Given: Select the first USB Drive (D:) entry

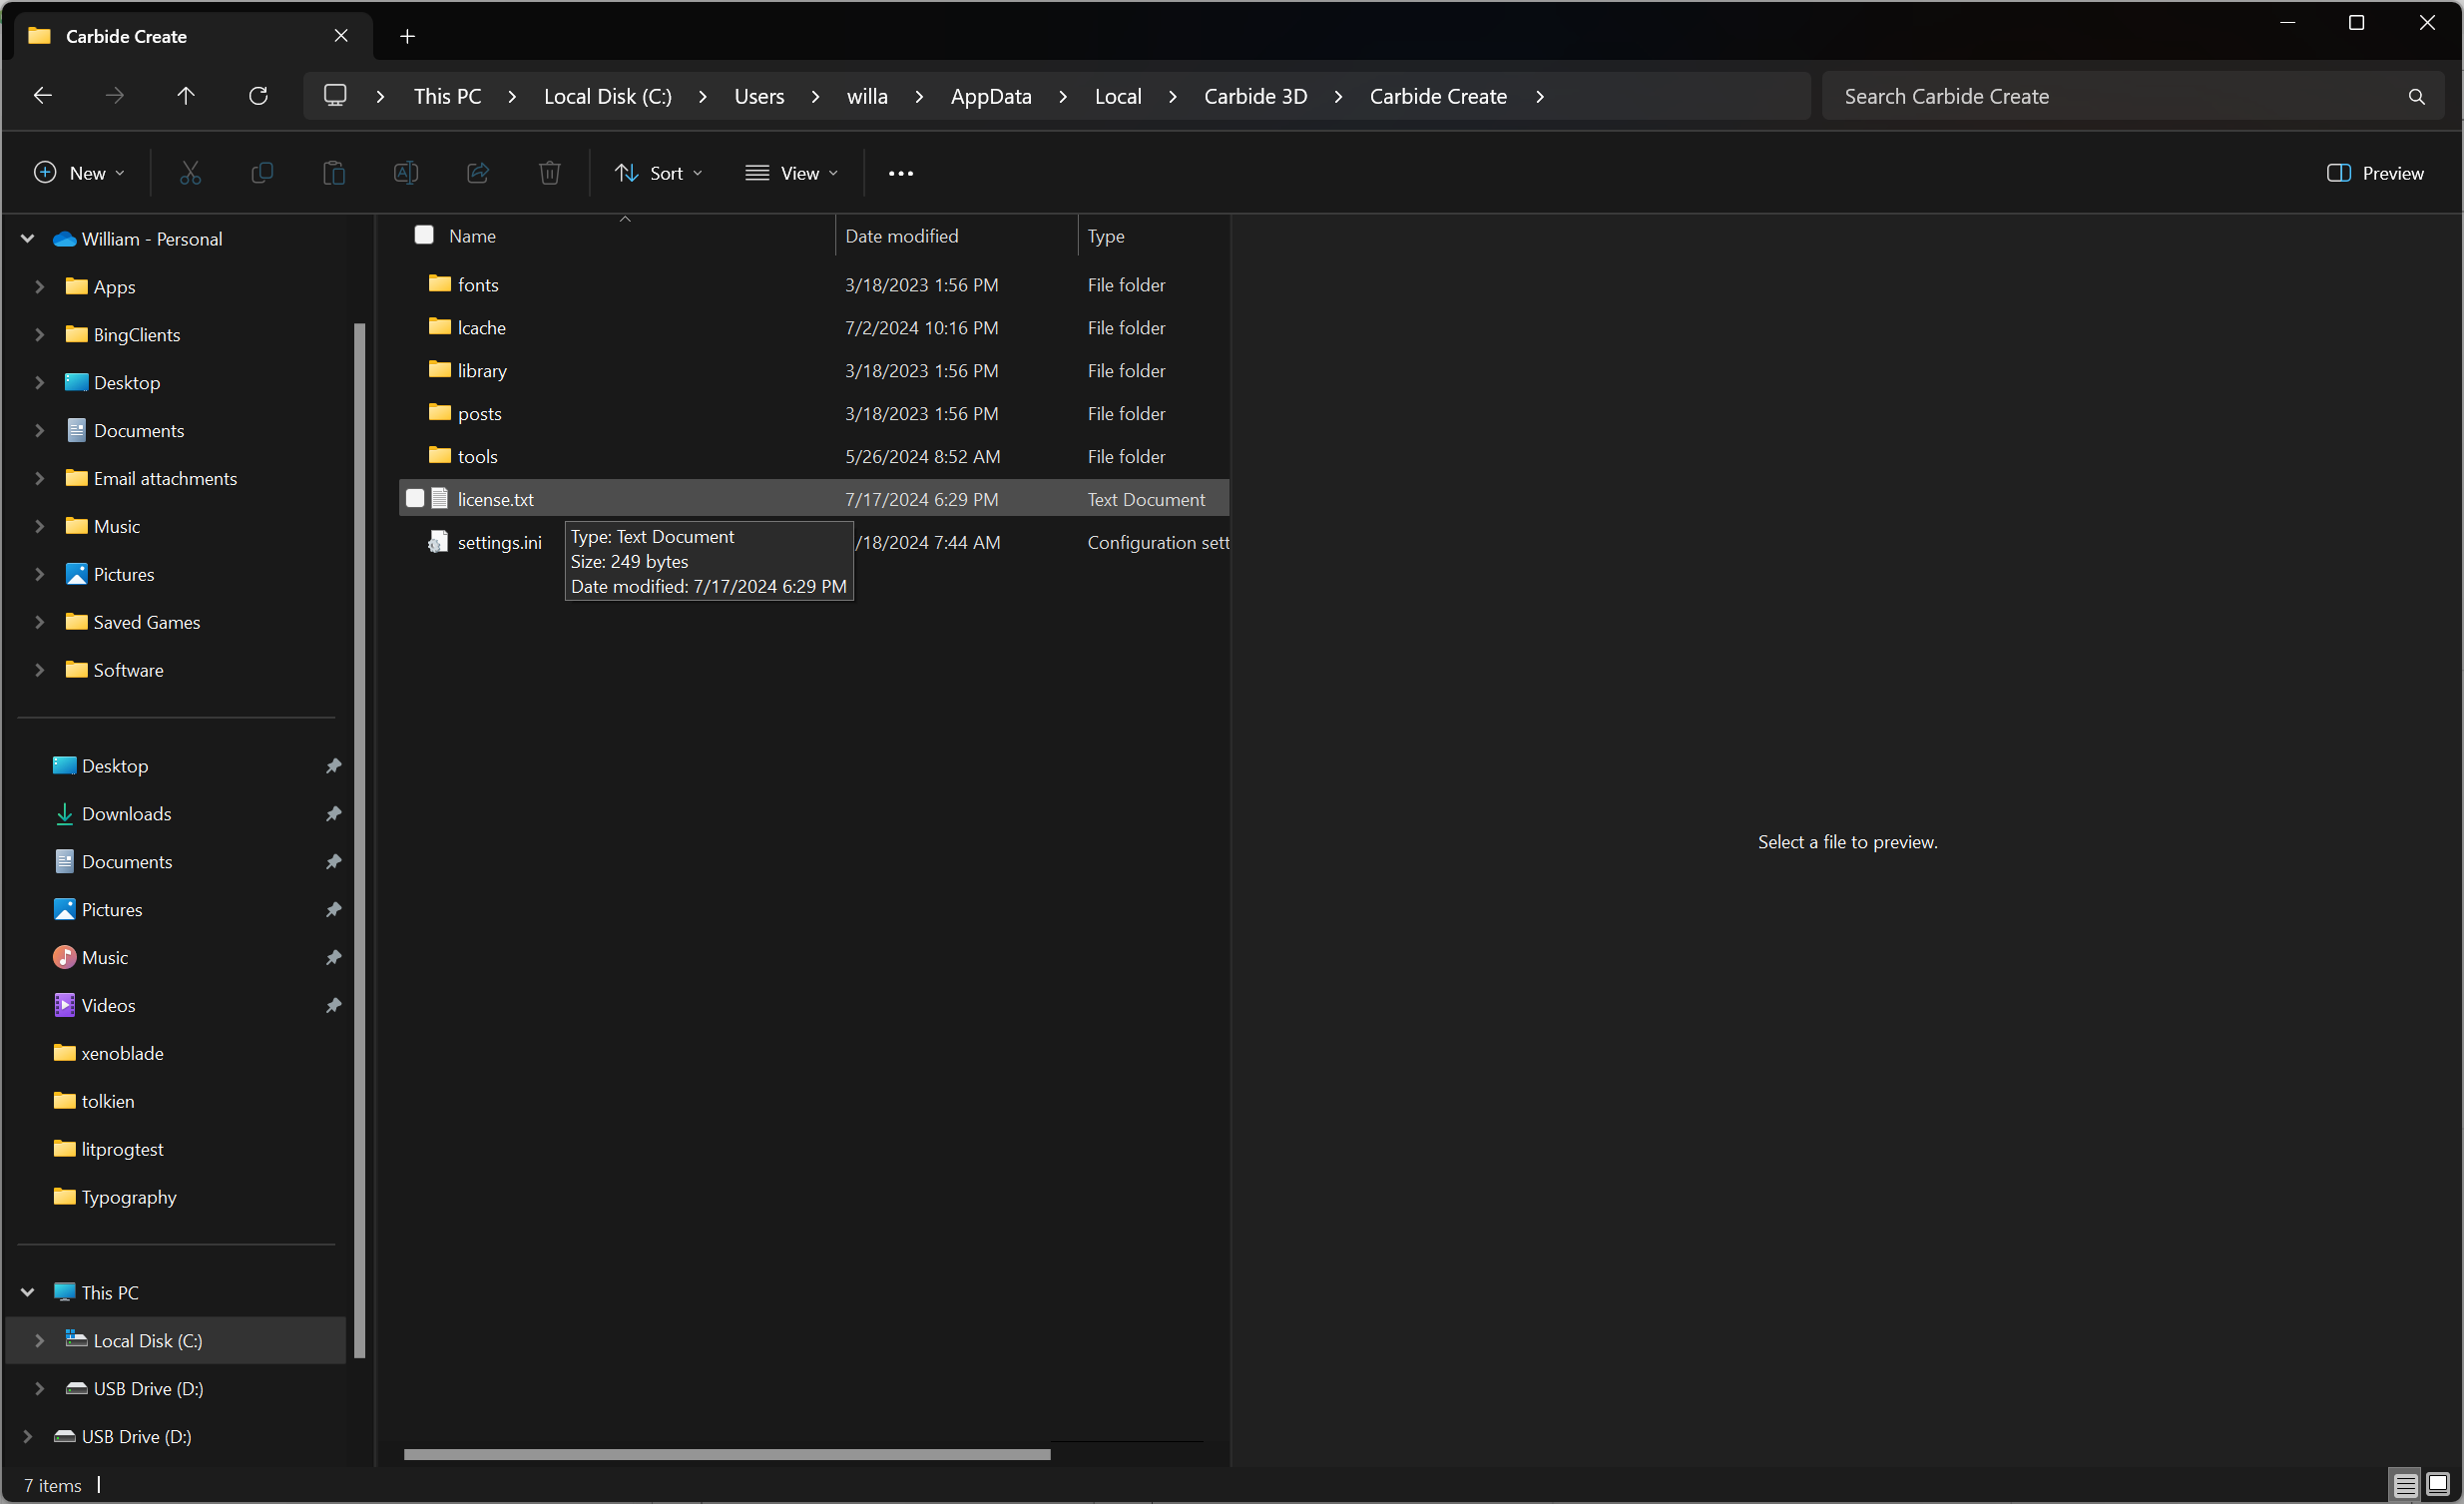Looking at the screenshot, I should point(148,1388).
